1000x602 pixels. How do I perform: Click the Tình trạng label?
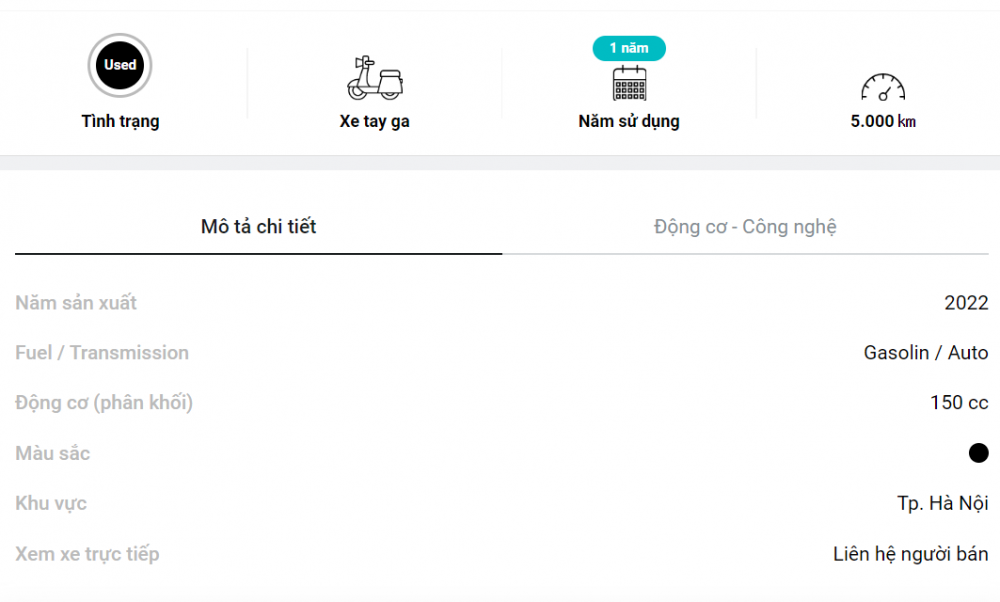[120, 121]
